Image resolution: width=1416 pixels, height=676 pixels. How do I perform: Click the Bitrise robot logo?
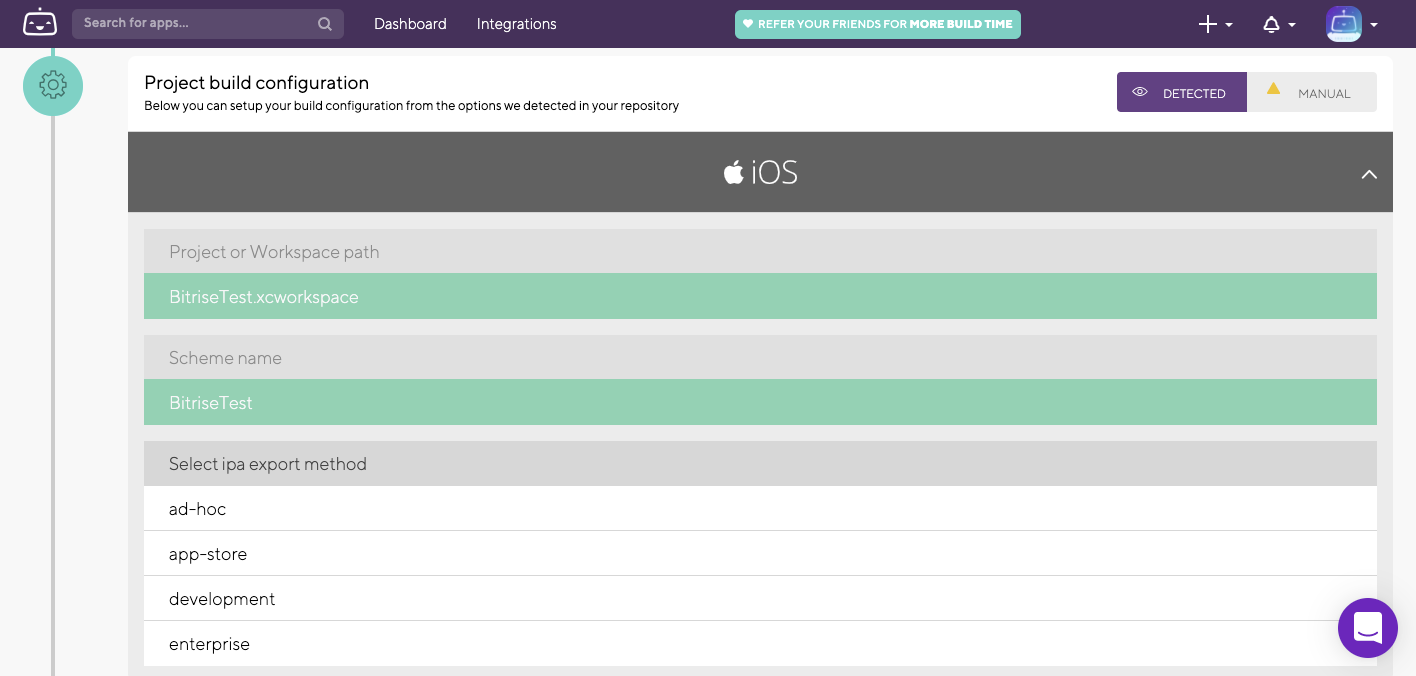coord(40,22)
